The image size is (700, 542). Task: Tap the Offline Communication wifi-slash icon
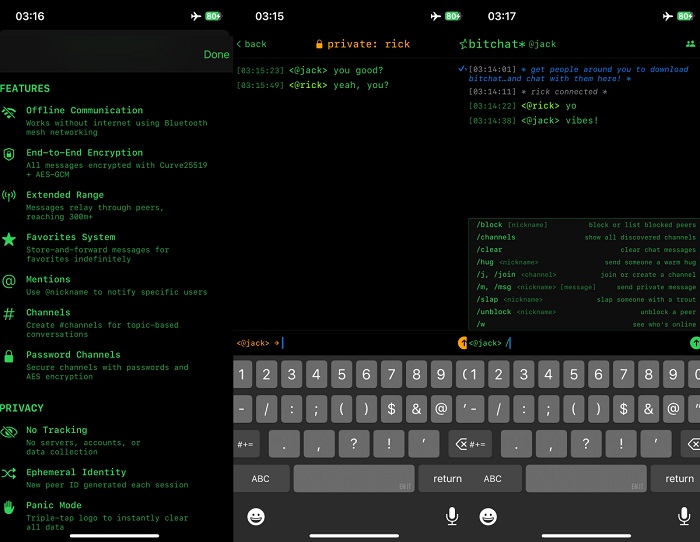click(9, 113)
